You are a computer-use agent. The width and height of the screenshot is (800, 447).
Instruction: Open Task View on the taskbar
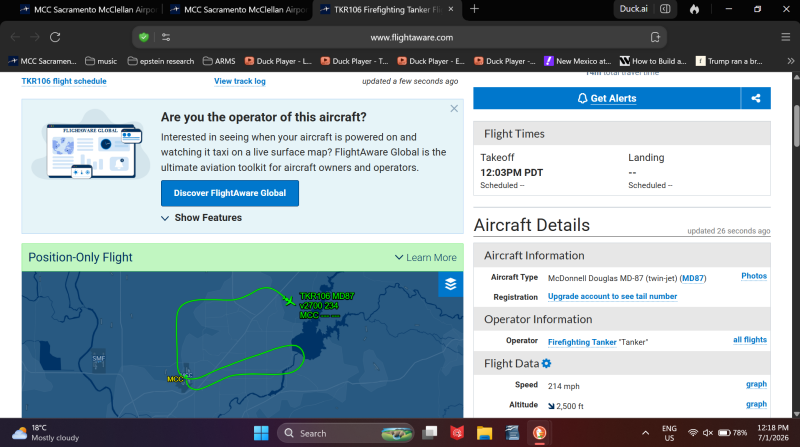coord(430,433)
